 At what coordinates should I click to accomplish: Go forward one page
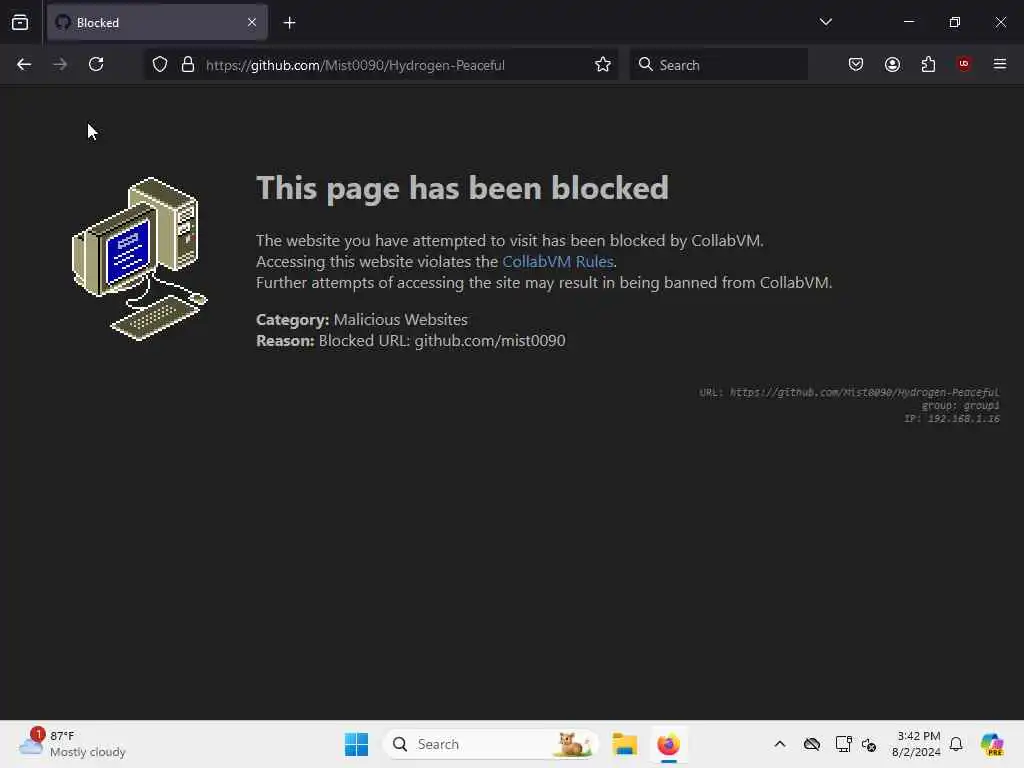pyautogui.click(x=60, y=64)
